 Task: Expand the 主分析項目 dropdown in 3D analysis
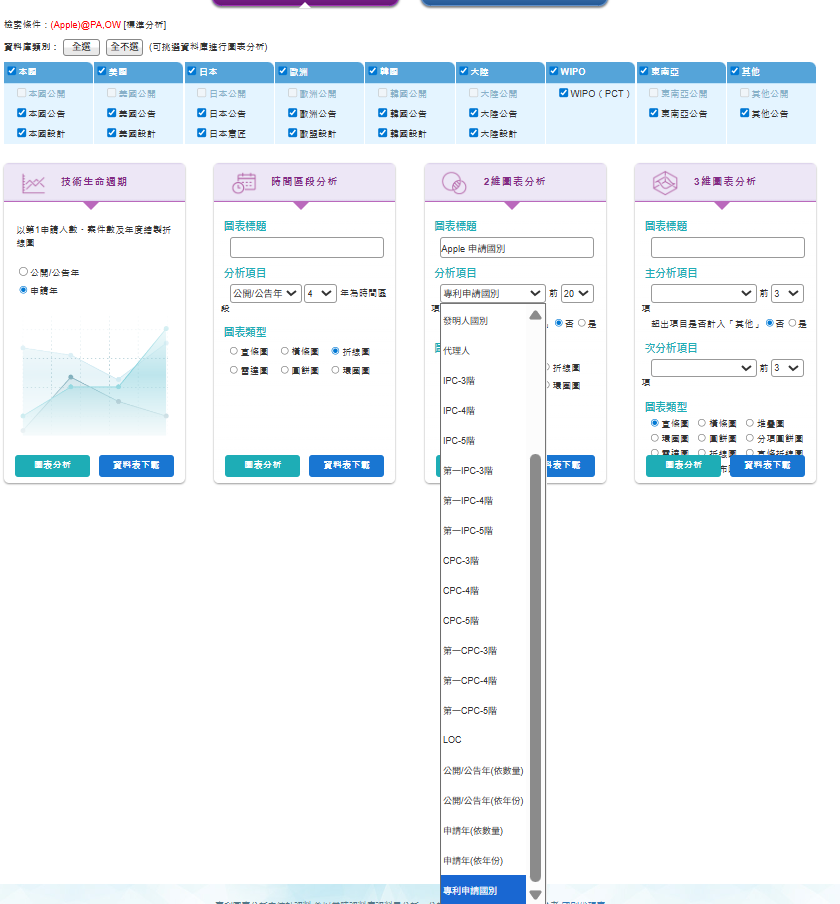(x=703, y=293)
